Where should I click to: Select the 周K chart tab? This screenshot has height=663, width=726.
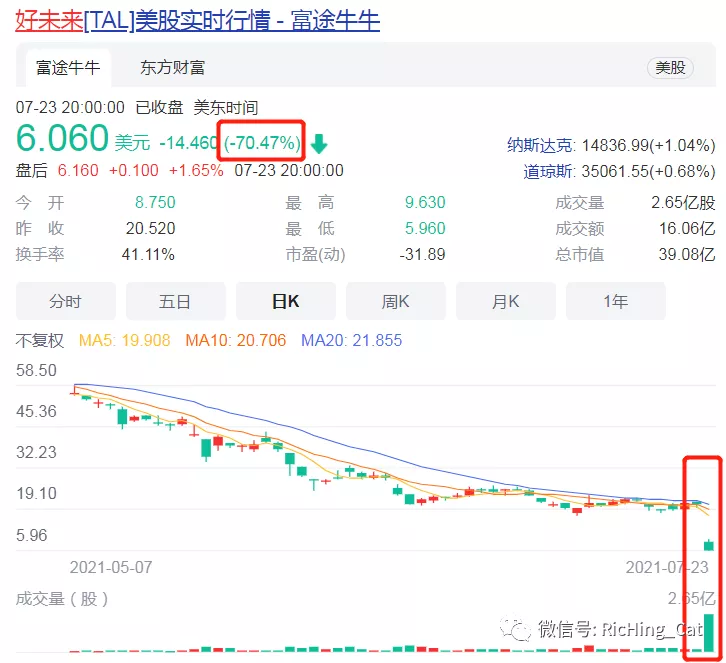pos(395,301)
